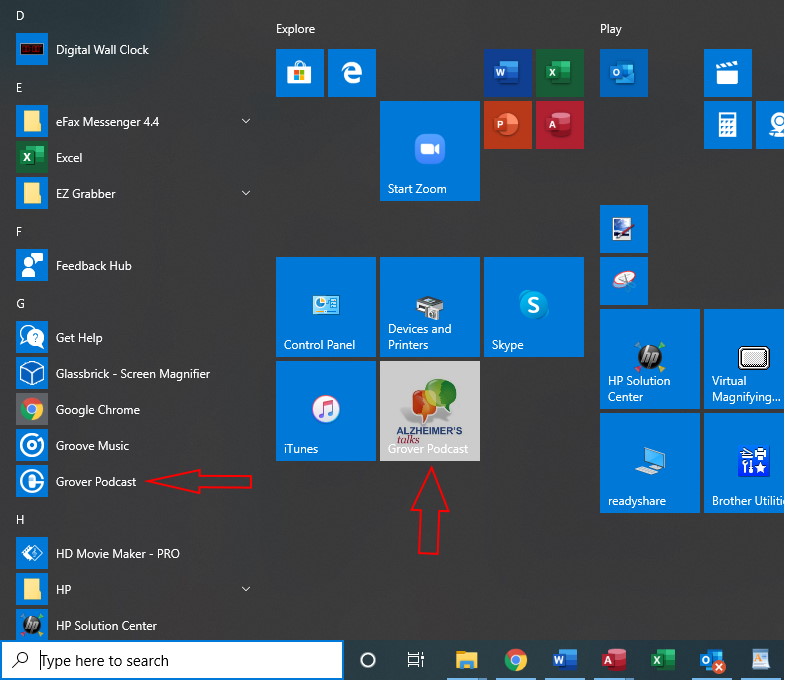The height and width of the screenshot is (680, 800).
Task: Open the Outlook tile under Play
Action: click(623, 73)
